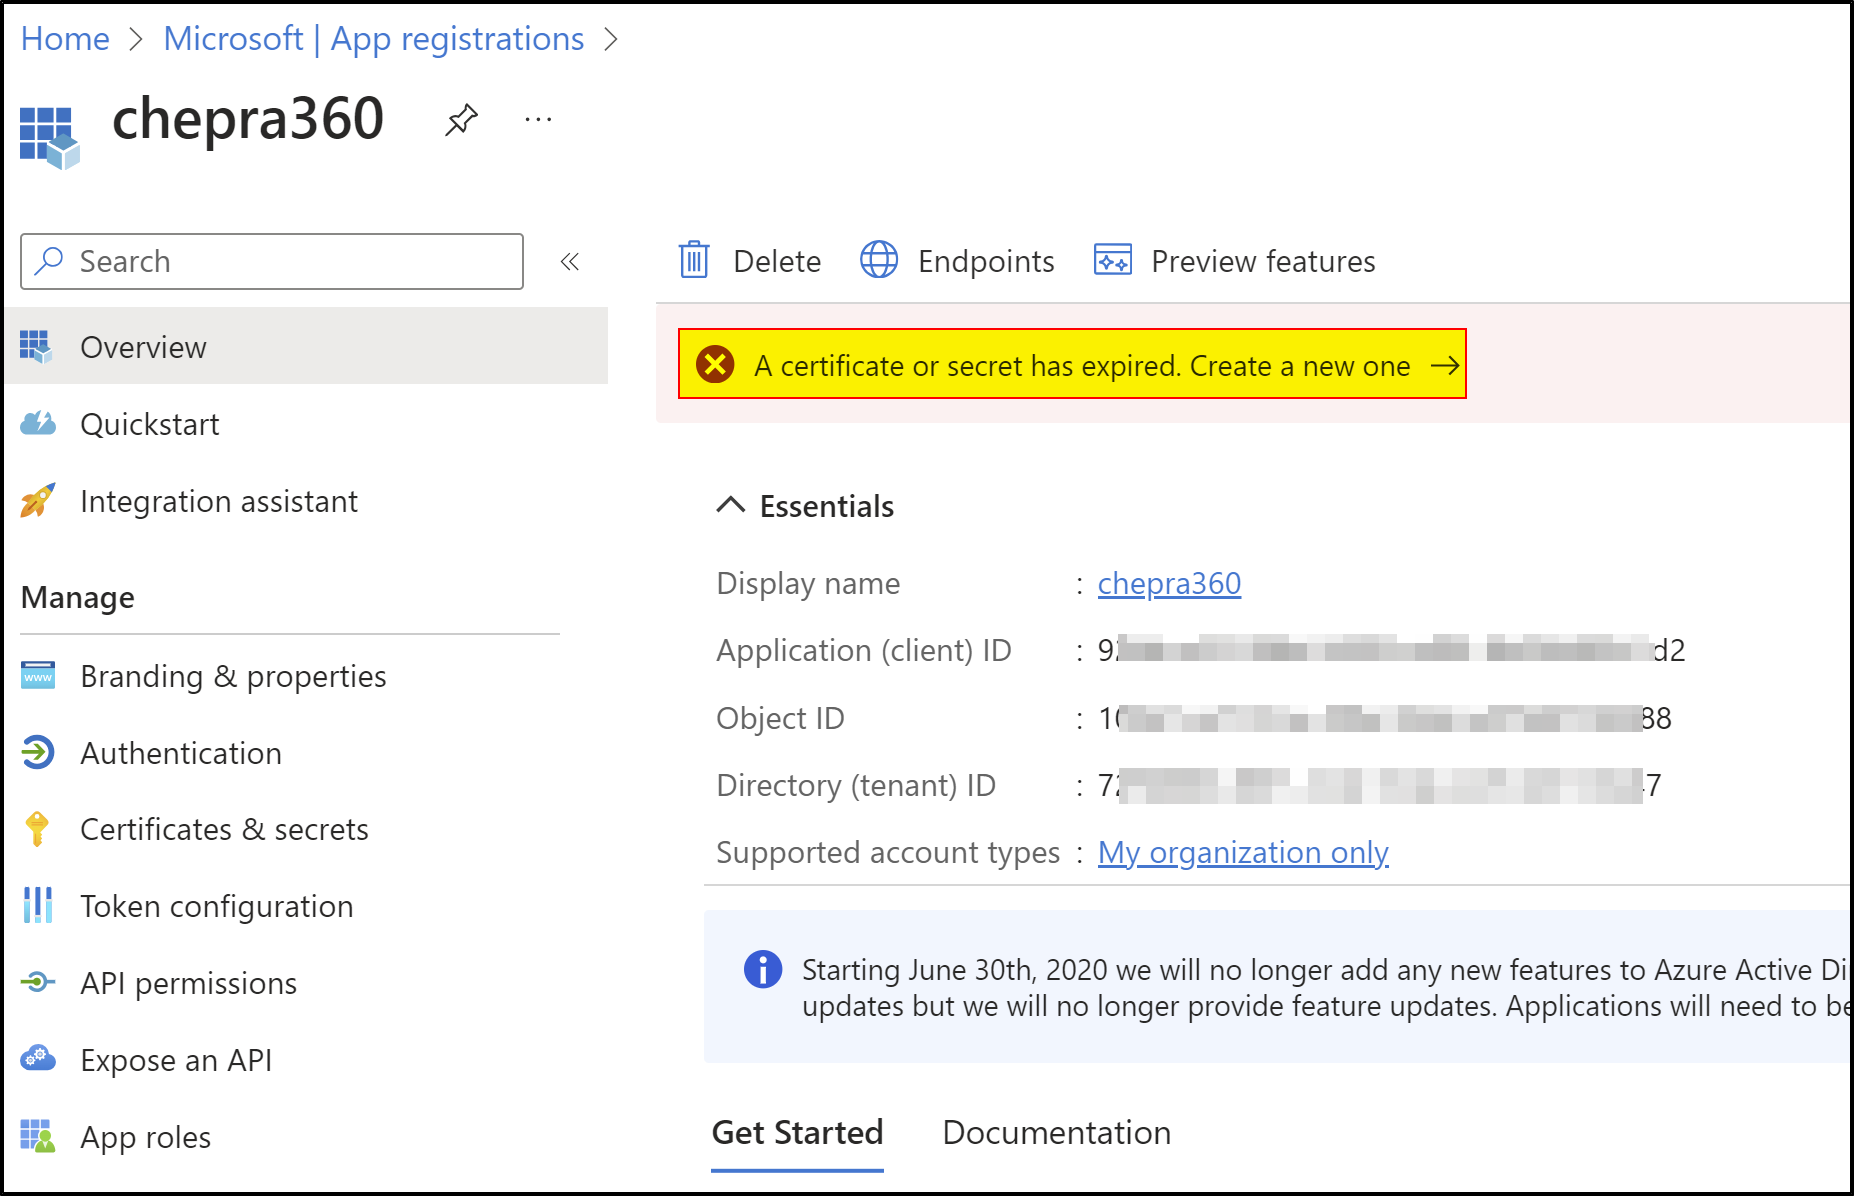Open the Quickstart page
This screenshot has height=1196, width=1854.
coord(150,424)
